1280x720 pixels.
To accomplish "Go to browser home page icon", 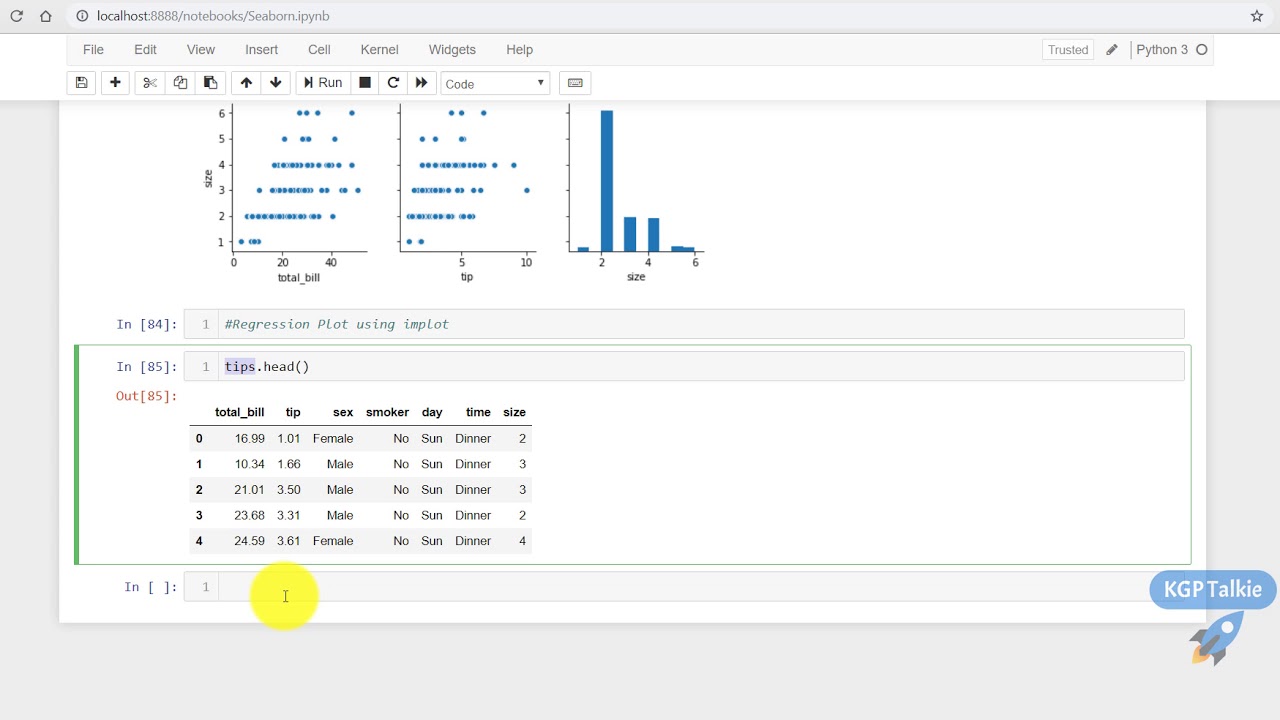I will click(x=45, y=16).
